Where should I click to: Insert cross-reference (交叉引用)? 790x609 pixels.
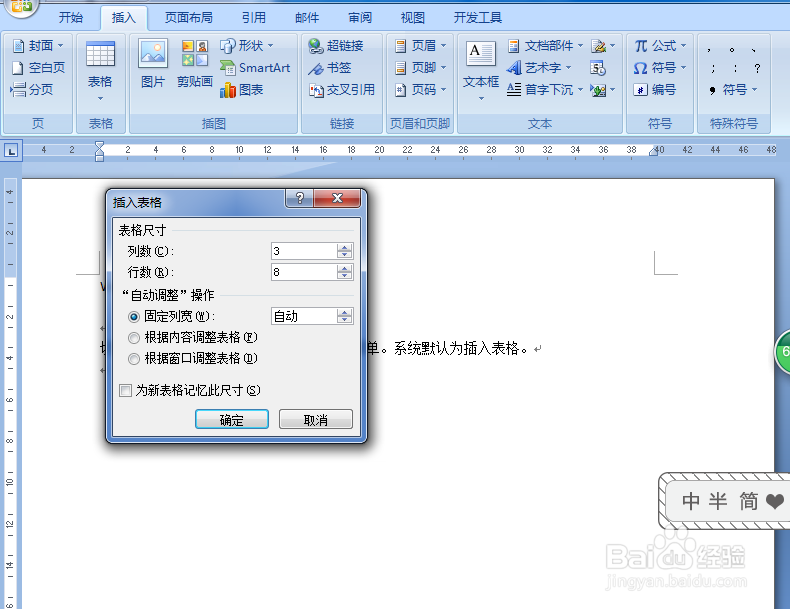342,90
